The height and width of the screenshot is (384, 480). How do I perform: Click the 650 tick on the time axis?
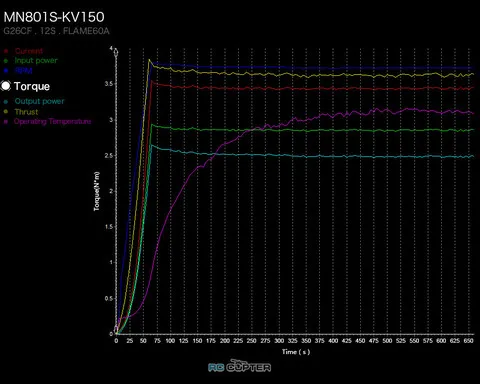tap(469, 341)
